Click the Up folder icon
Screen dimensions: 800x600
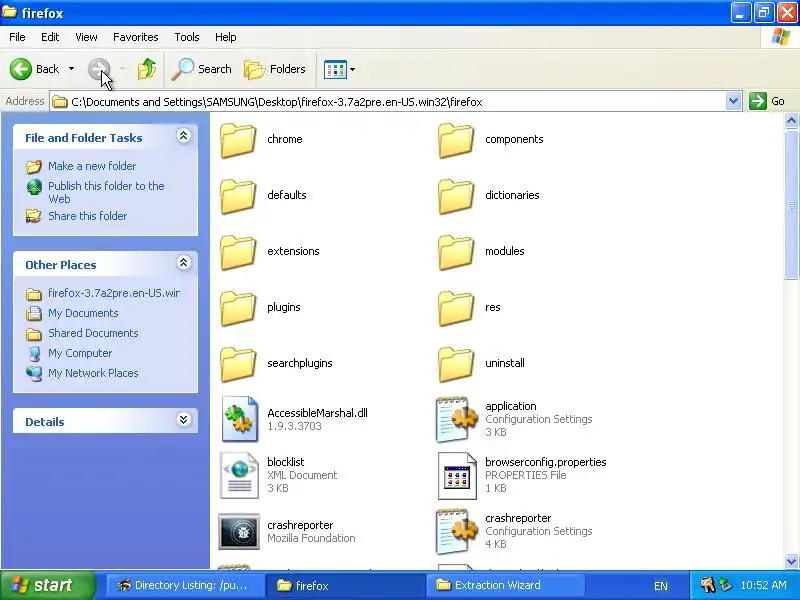coord(146,69)
